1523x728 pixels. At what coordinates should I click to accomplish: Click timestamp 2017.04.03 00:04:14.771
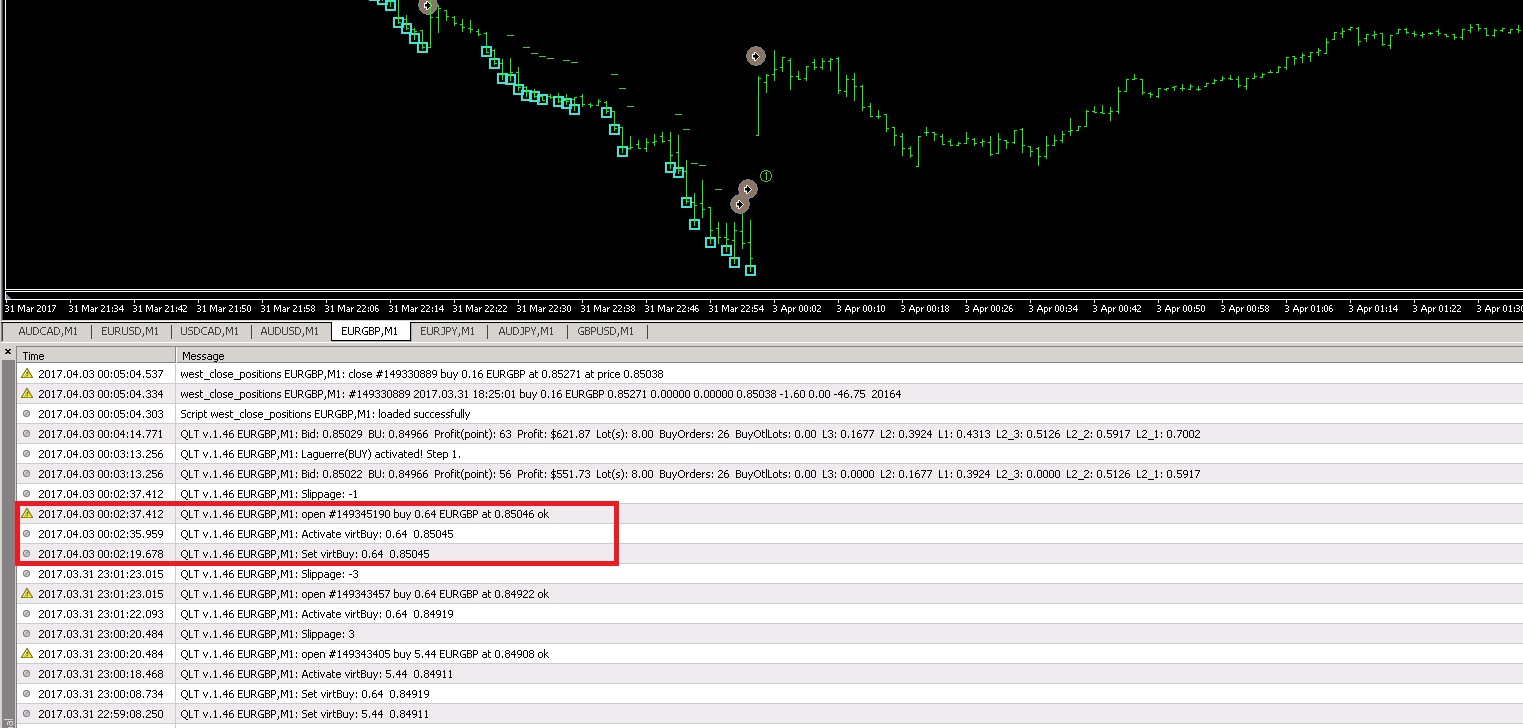coord(100,434)
